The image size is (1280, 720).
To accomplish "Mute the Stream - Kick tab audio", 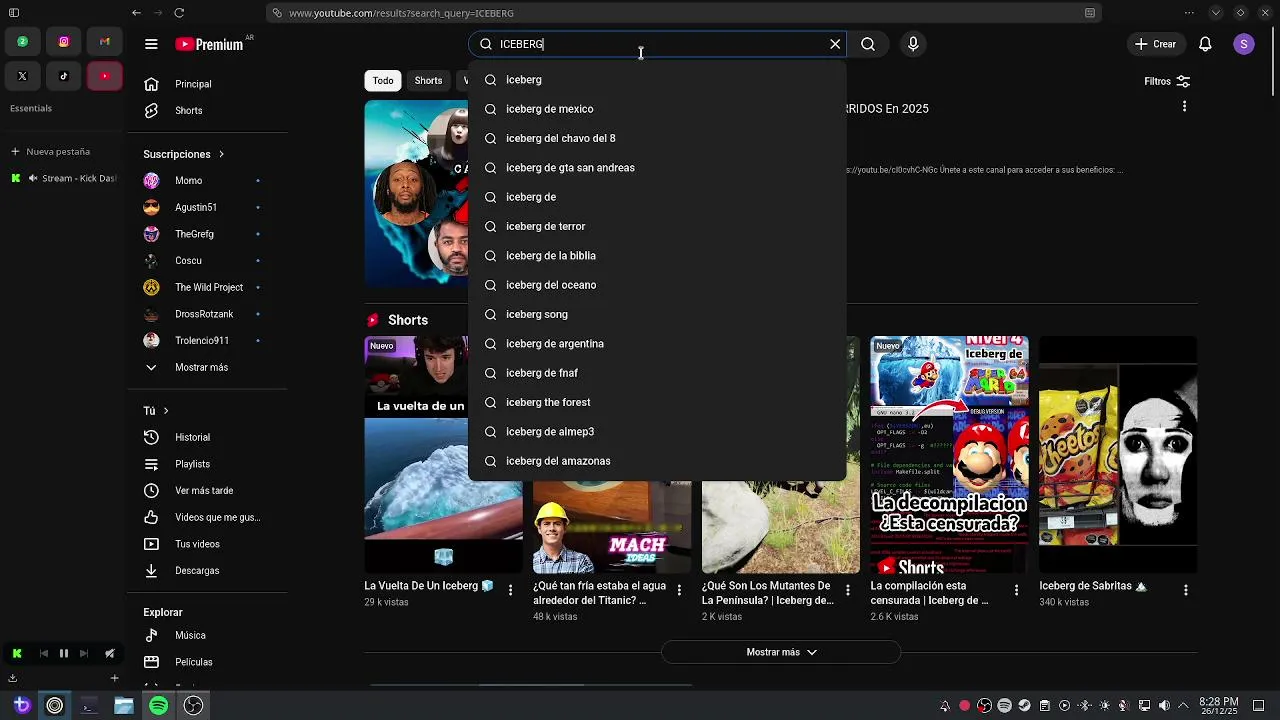I will 33,178.
